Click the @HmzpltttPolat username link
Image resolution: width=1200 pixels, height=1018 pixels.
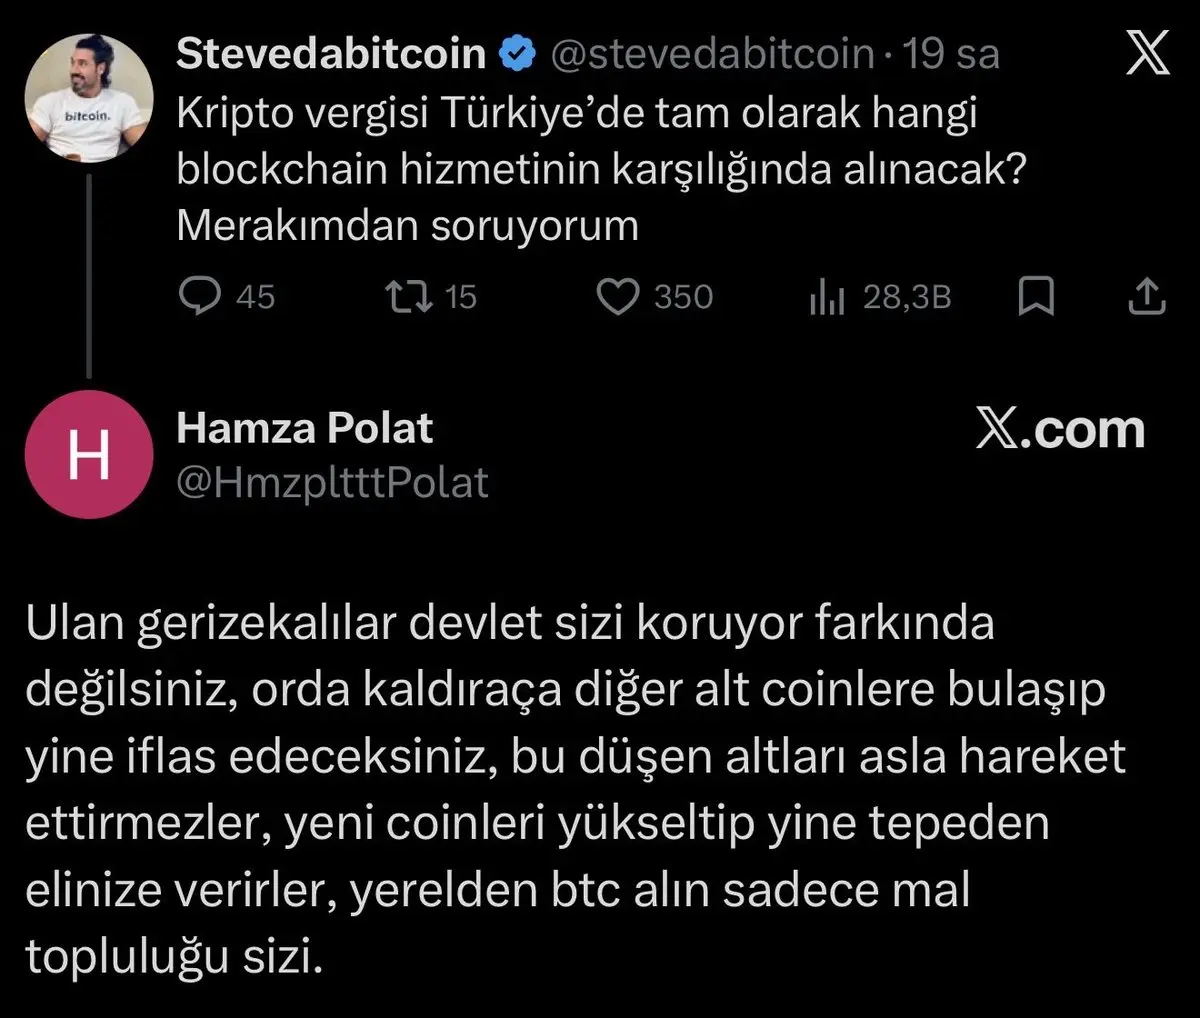pyautogui.click(x=332, y=481)
